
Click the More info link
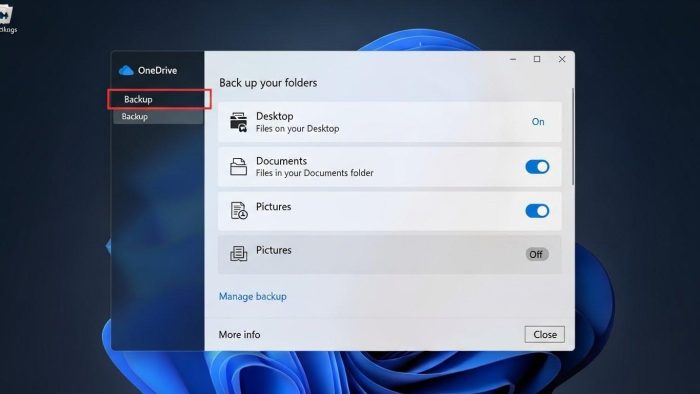coord(239,335)
